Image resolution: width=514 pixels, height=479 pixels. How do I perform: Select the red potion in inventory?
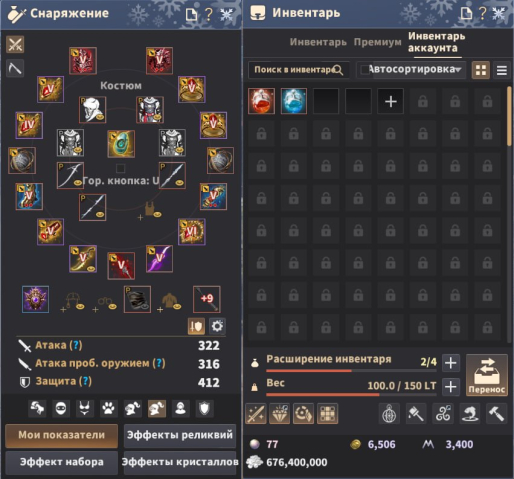(x=262, y=101)
